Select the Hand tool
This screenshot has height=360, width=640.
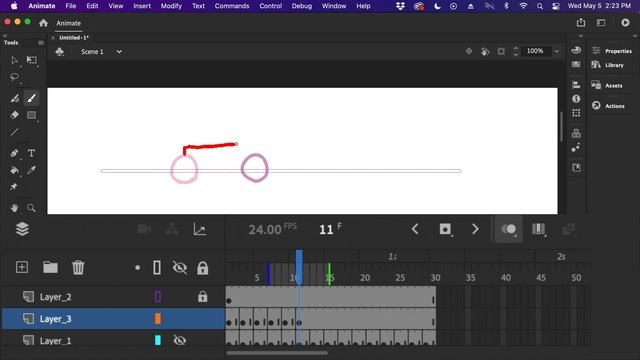pyautogui.click(x=14, y=208)
